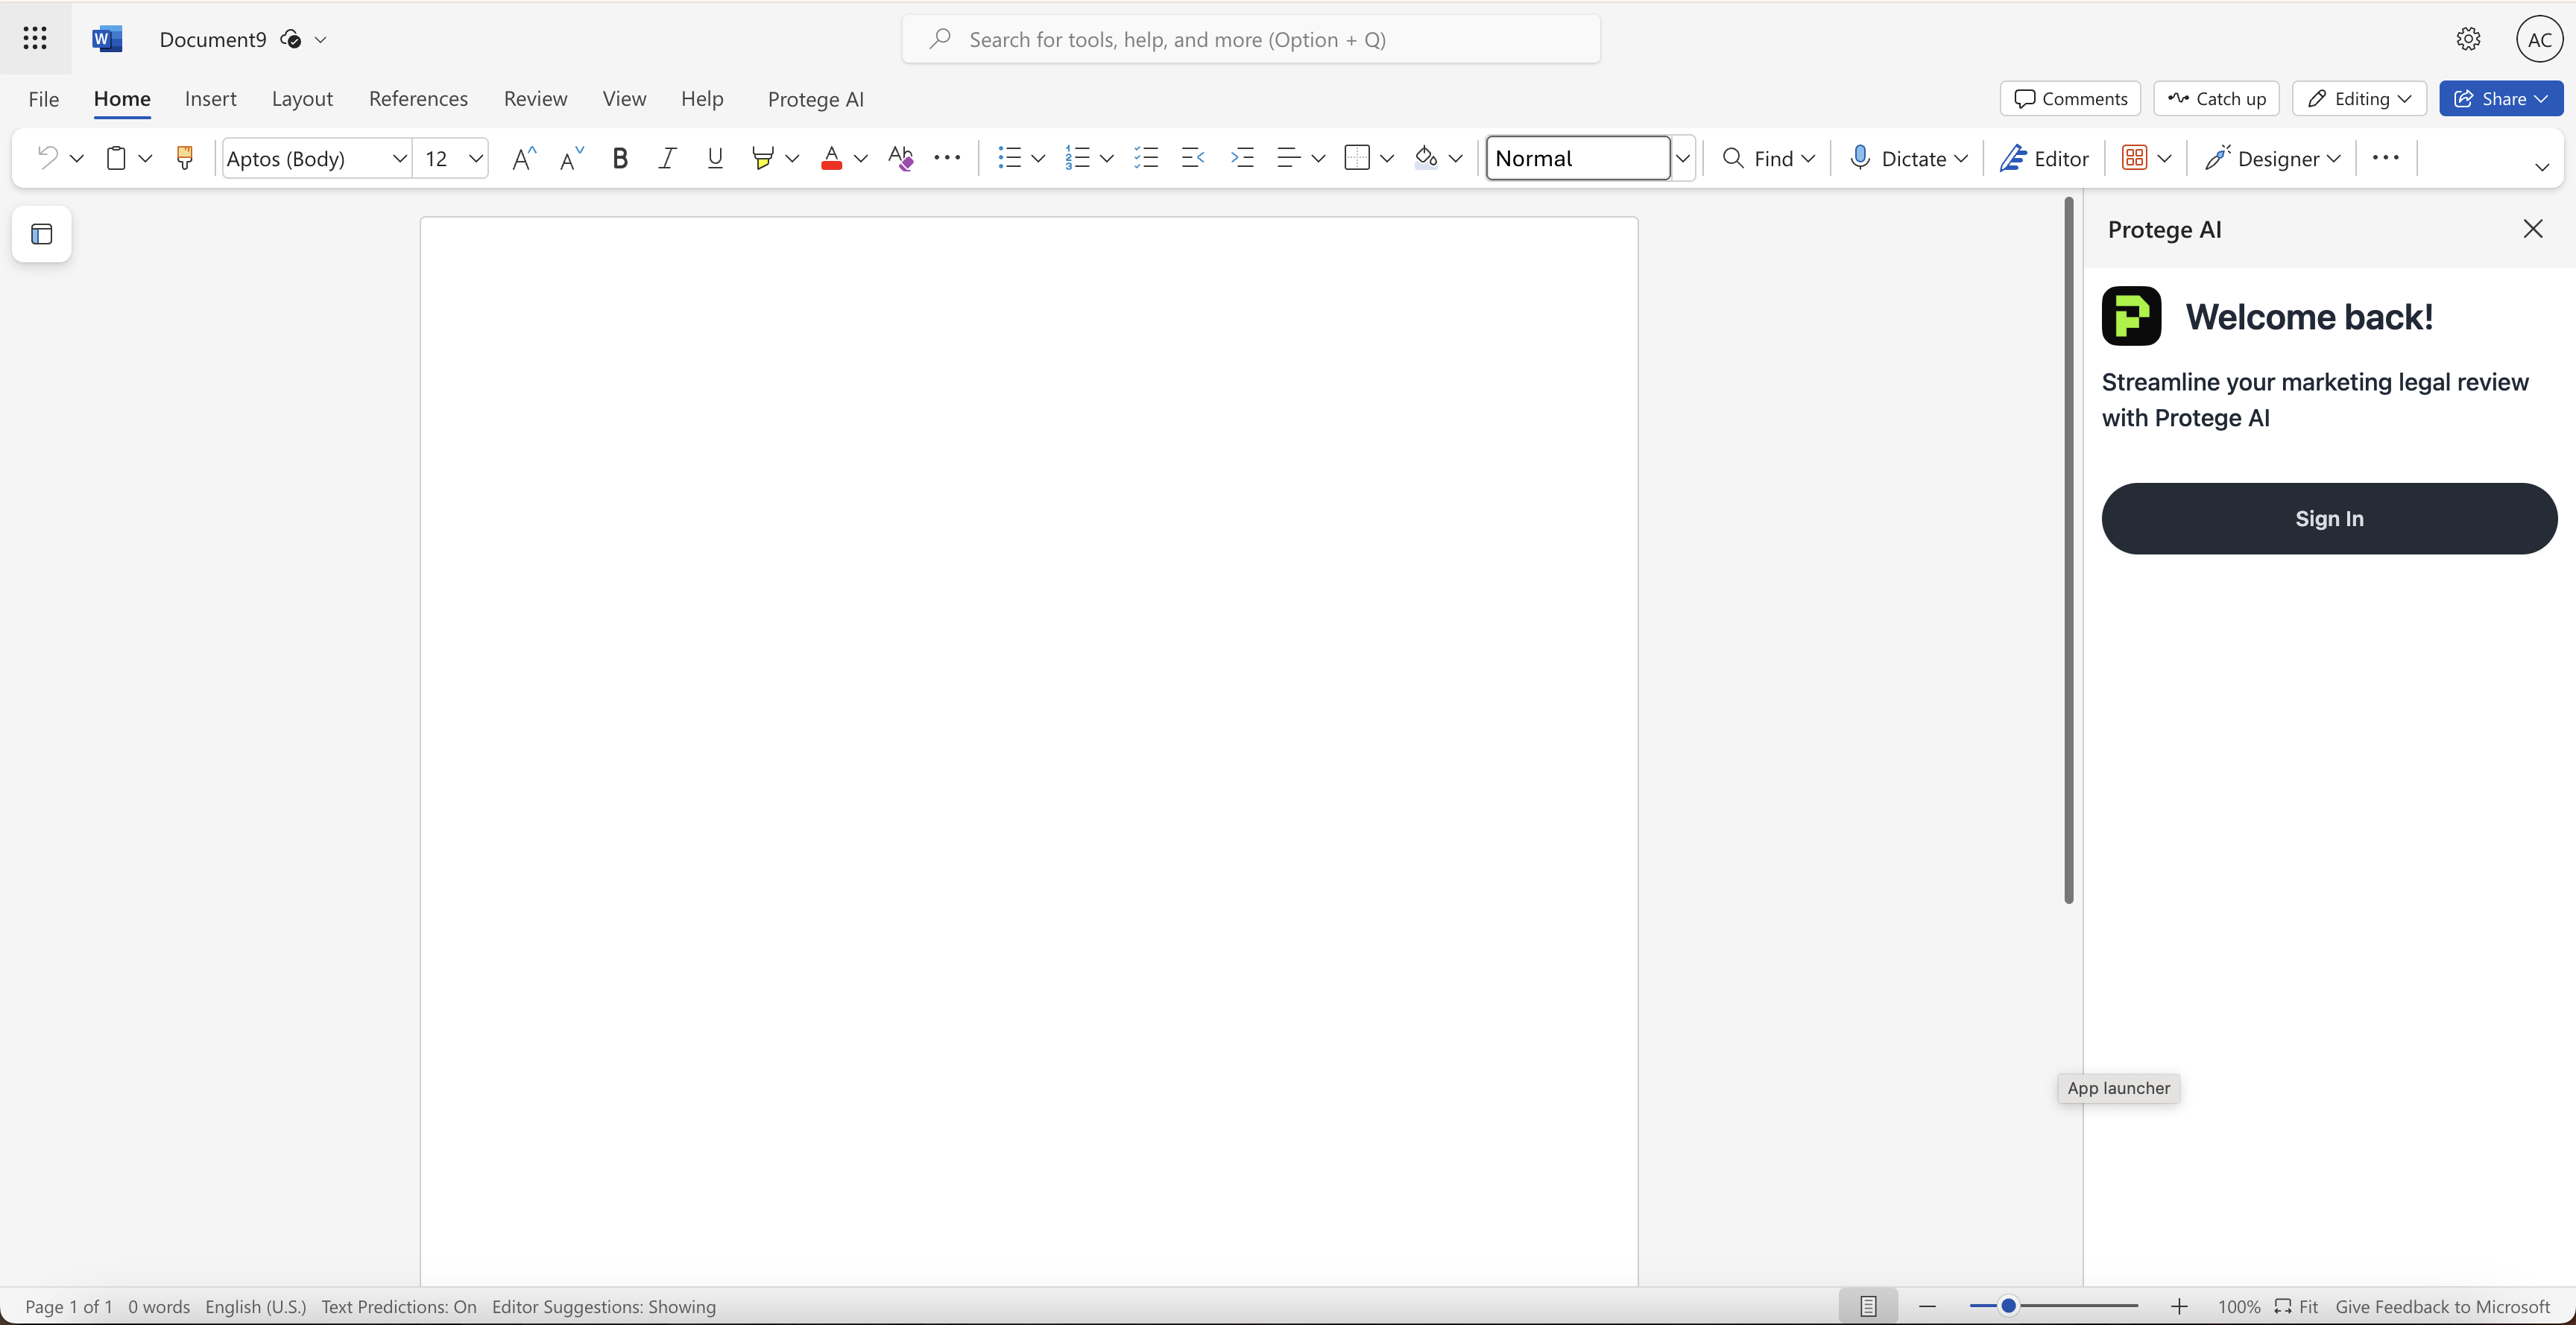Expand the Aptos (Body) font dropdown
Image resolution: width=2576 pixels, height=1325 pixels.
point(399,158)
